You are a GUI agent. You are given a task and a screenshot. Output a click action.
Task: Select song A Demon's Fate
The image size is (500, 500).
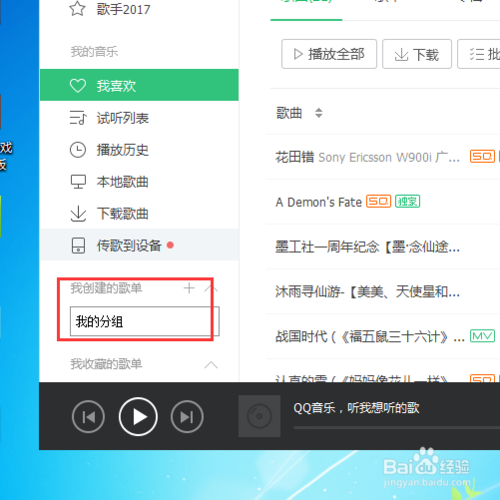pos(318,202)
